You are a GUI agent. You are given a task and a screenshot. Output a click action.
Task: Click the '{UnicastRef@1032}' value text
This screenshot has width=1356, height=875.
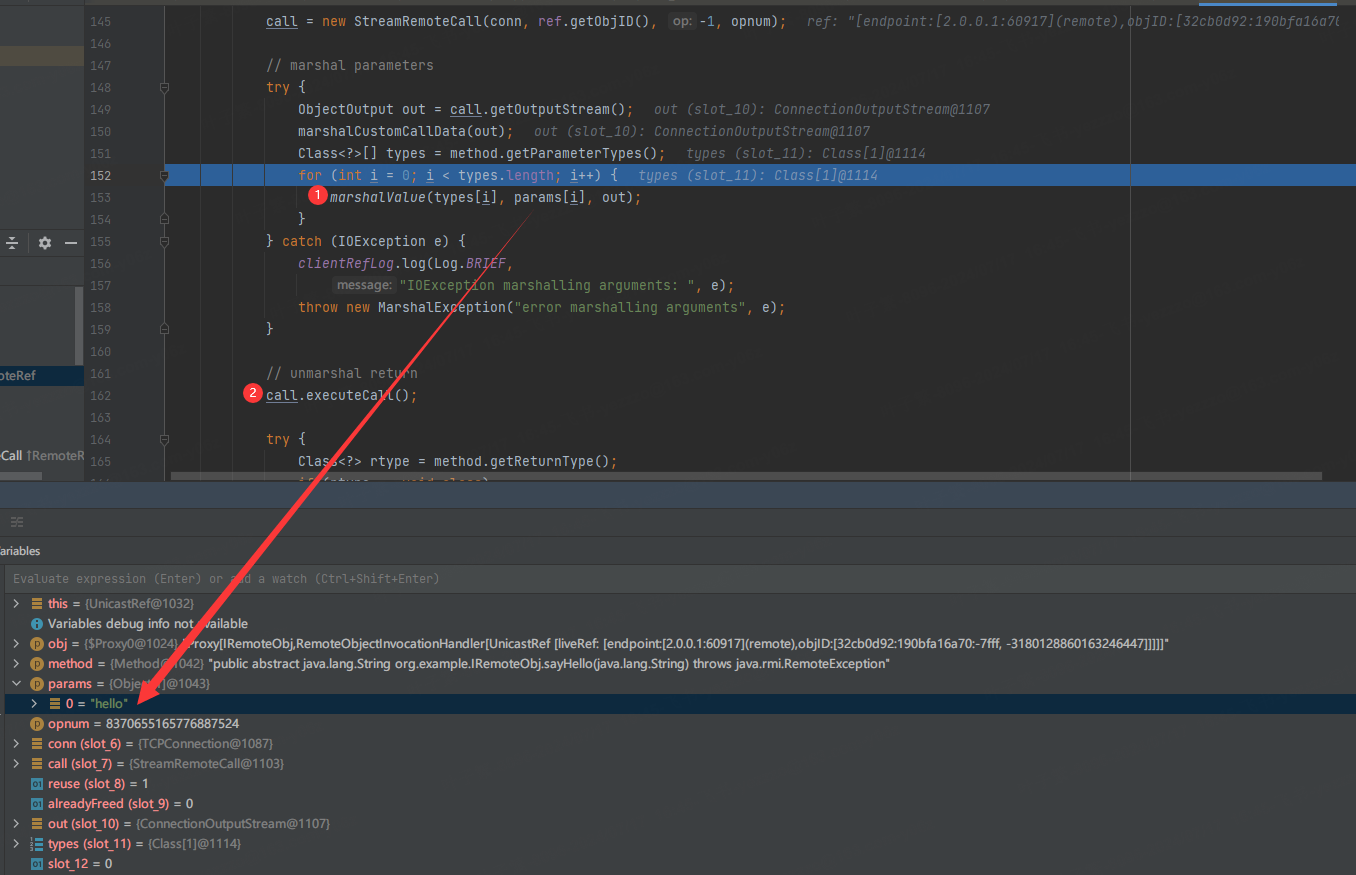(139, 604)
